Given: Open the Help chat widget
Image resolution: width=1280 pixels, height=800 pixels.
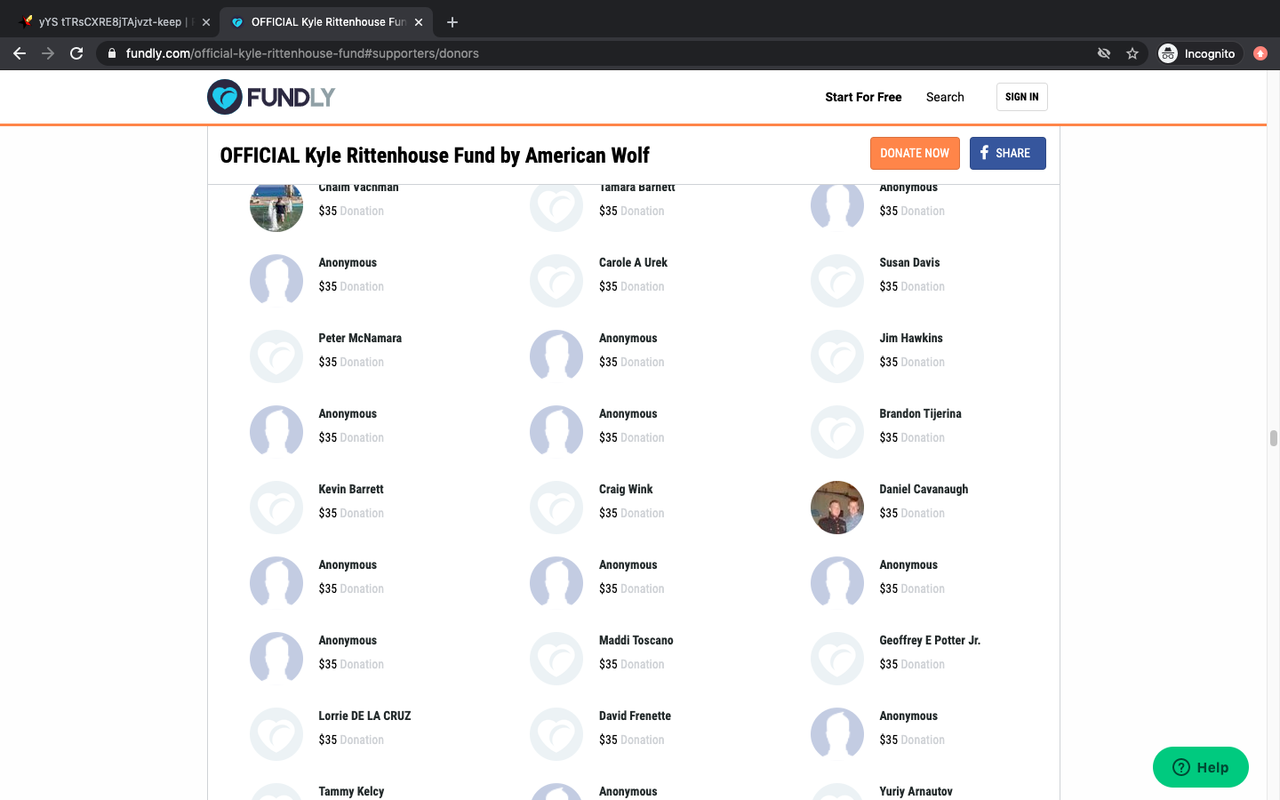Looking at the screenshot, I should (x=1201, y=767).
